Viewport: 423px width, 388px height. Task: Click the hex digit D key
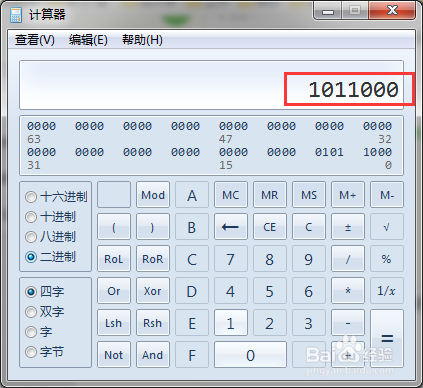[192, 291]
